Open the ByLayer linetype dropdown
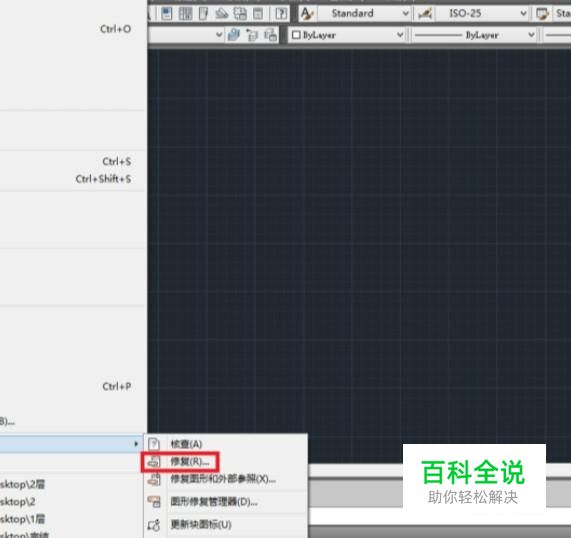This screenshot has height=538, width=571. pos(474,35)
